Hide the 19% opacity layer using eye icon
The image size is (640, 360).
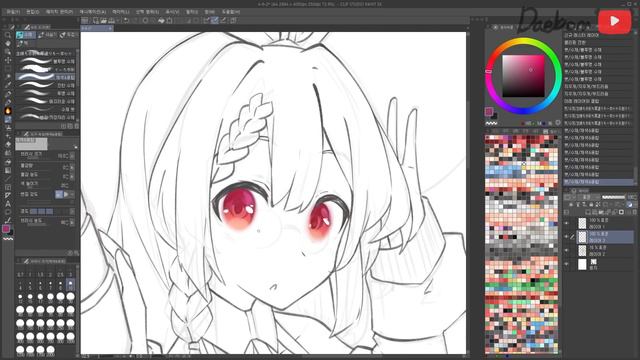[x=567, y=250]
